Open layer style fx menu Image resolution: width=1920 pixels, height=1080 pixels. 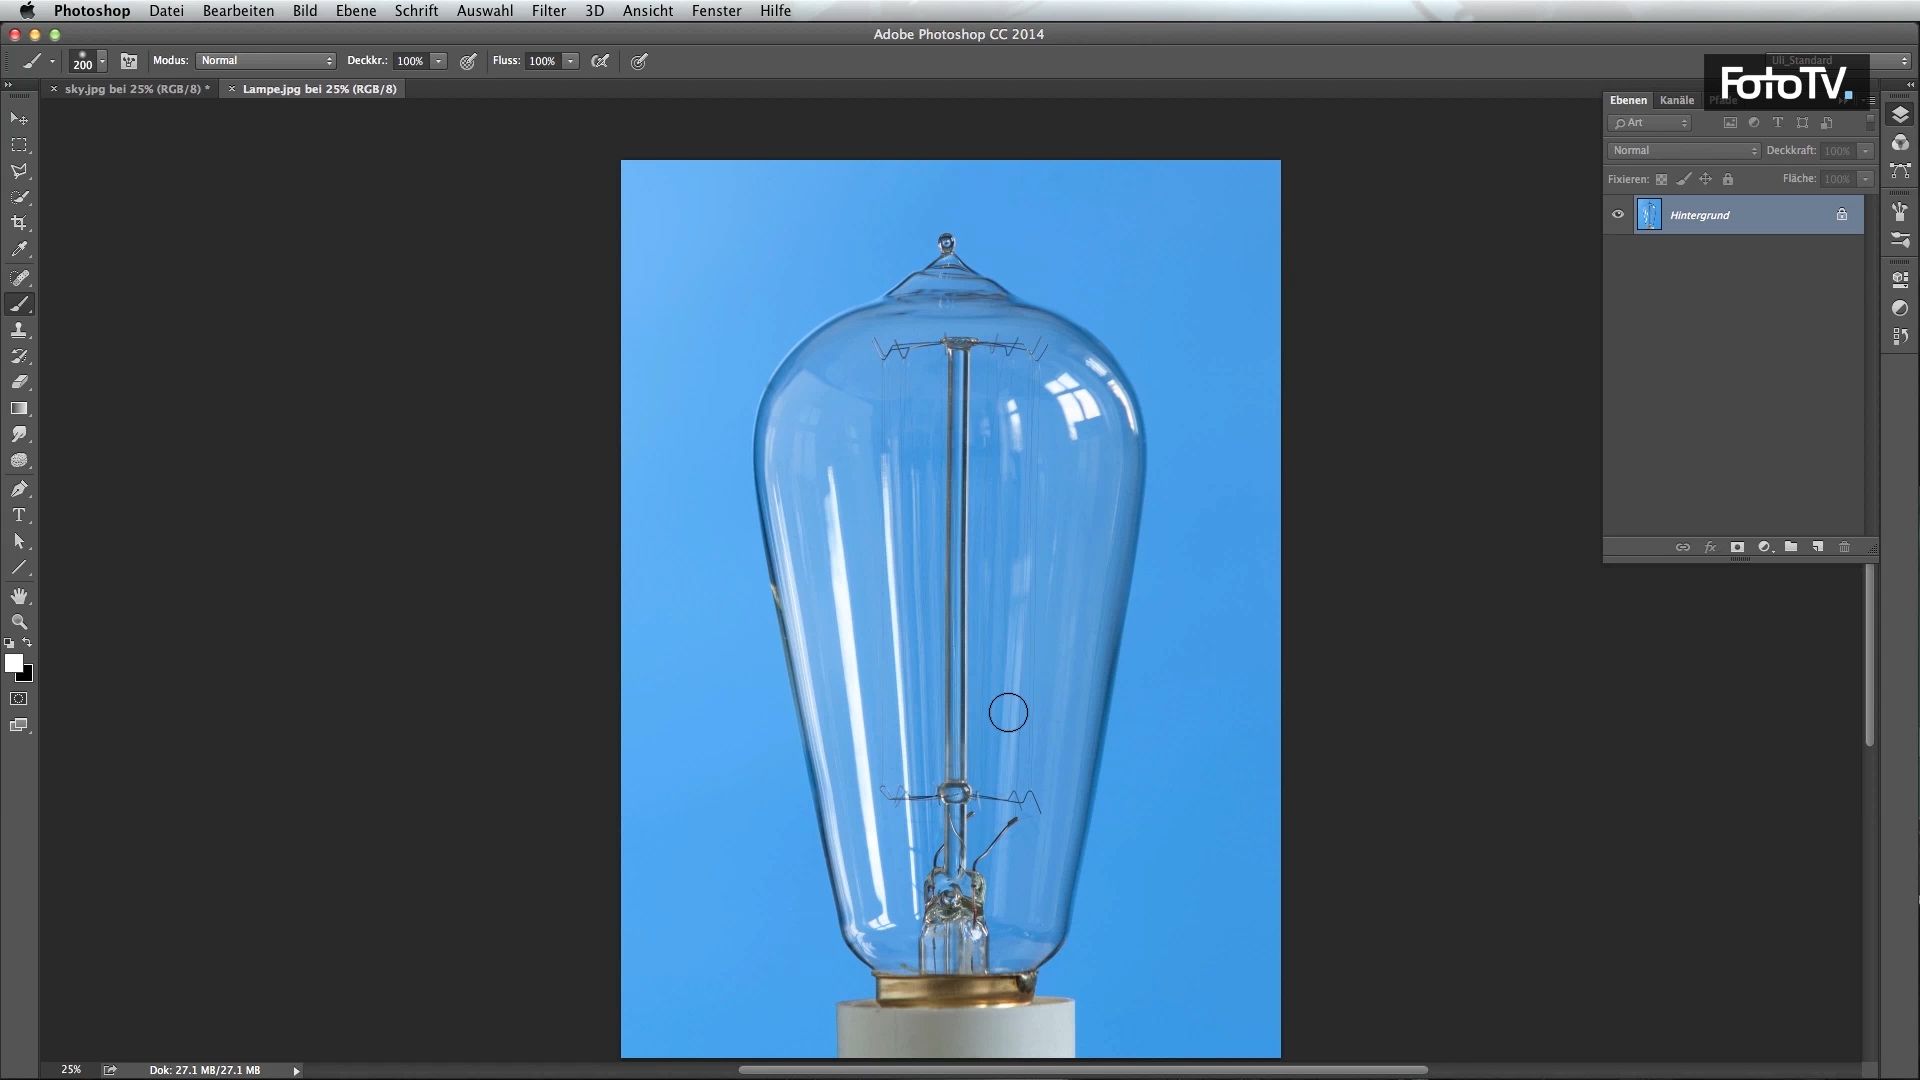[x=1710, y=547]
